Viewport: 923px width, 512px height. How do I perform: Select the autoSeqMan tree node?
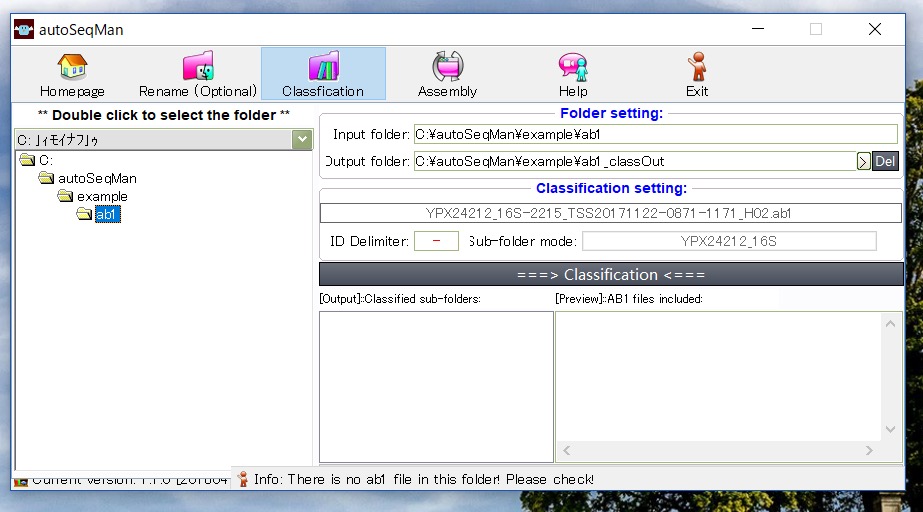tap(97, 178)
